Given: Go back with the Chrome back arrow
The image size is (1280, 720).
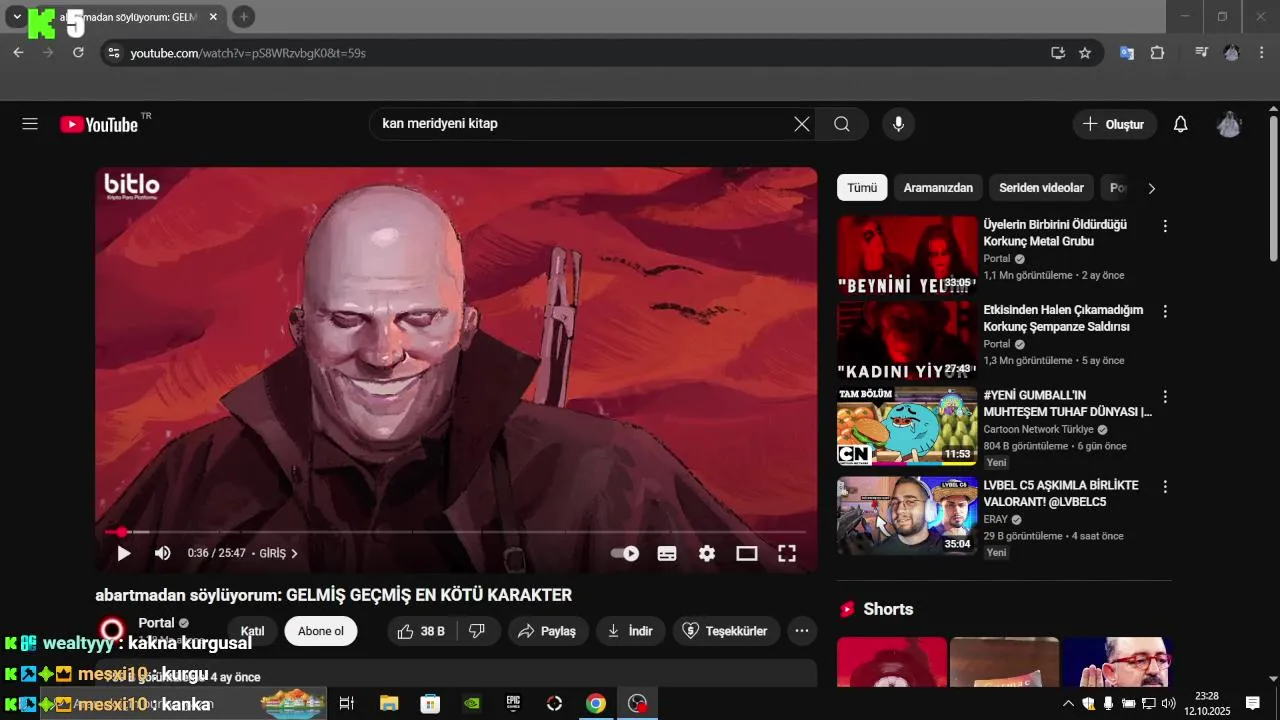Looking at the screenshot, I should tap(18, 53).
